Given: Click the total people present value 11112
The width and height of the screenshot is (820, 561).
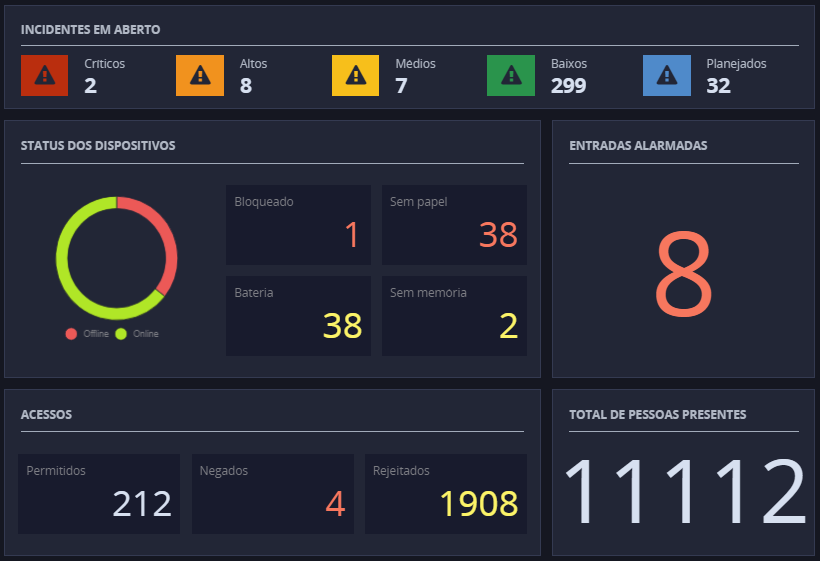Looking at the screenshot, I should 685,491.
